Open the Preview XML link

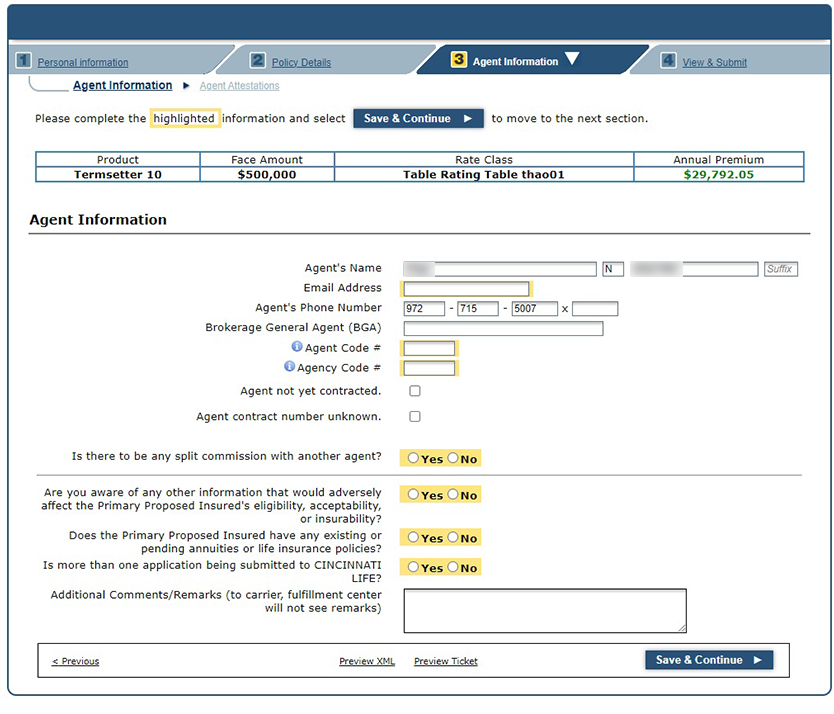tap(367, 661)
